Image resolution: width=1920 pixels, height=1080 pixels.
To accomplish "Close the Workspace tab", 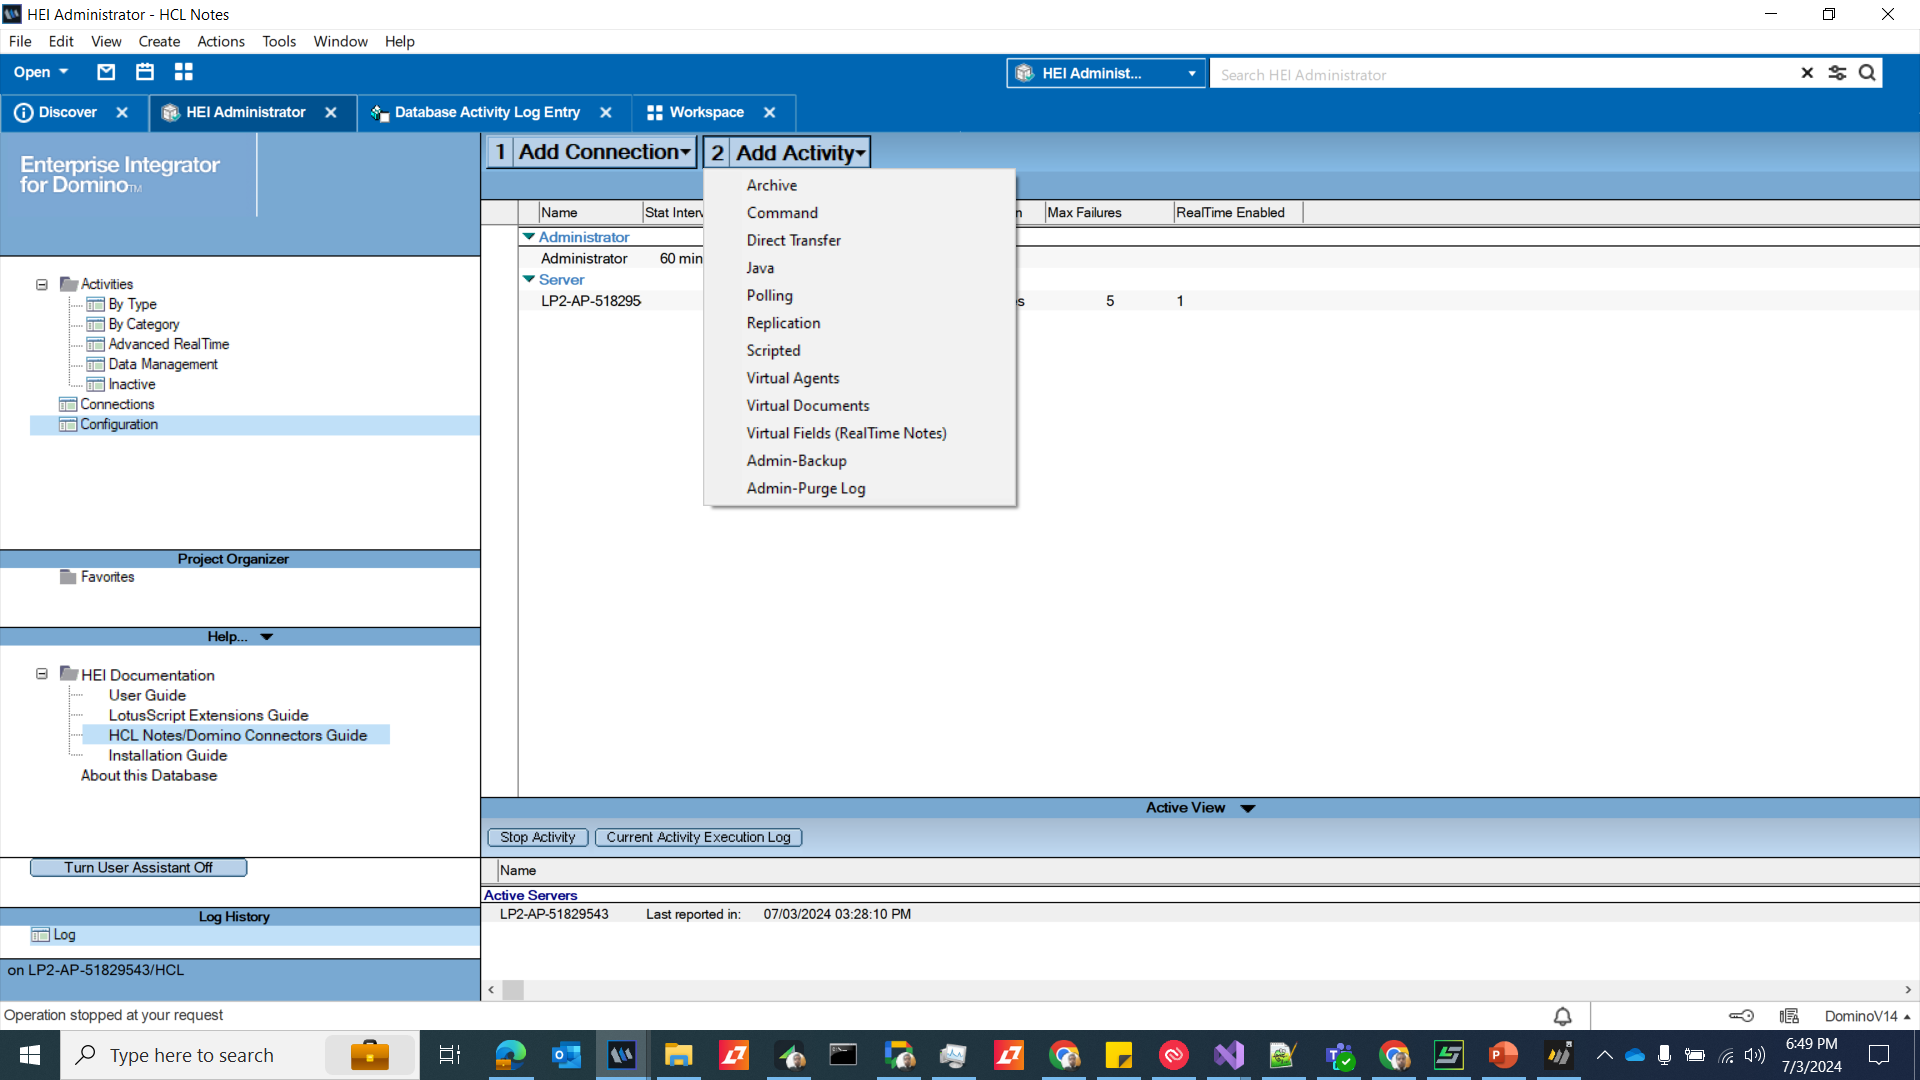I will click(770, 113).
